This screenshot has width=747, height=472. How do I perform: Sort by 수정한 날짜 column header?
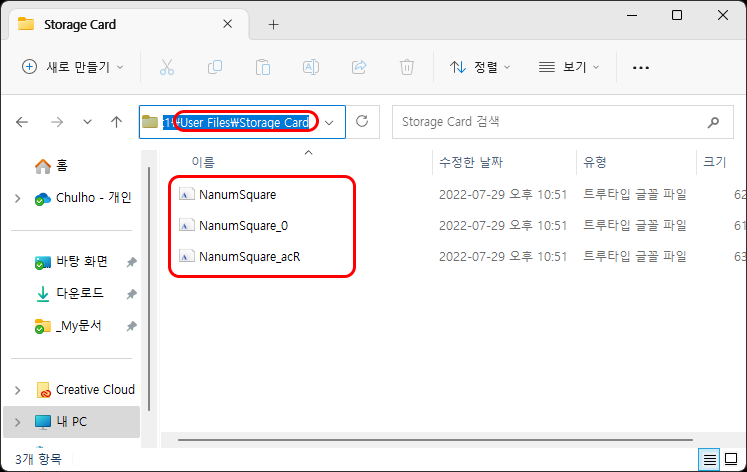coord(471,162)
